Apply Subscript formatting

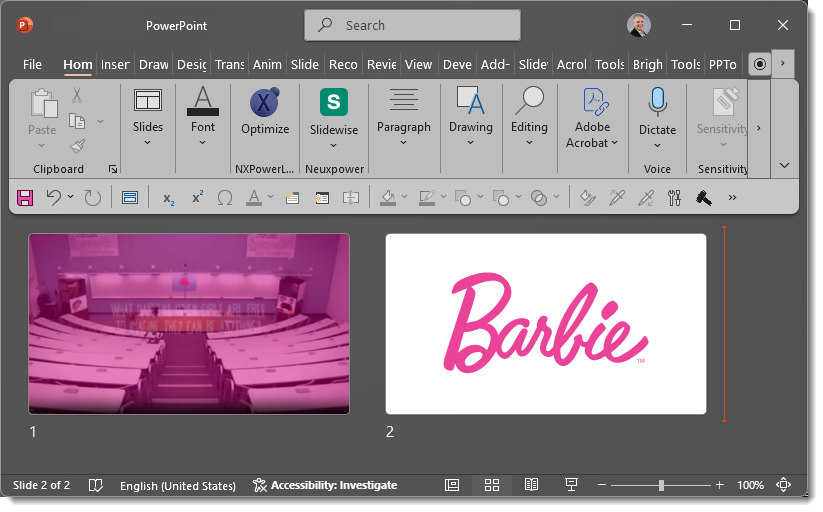[x=168, y=198]
